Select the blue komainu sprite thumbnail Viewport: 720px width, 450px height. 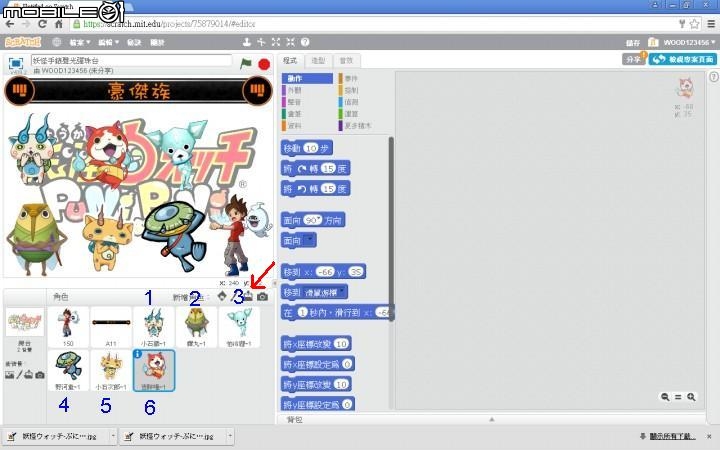153,327
